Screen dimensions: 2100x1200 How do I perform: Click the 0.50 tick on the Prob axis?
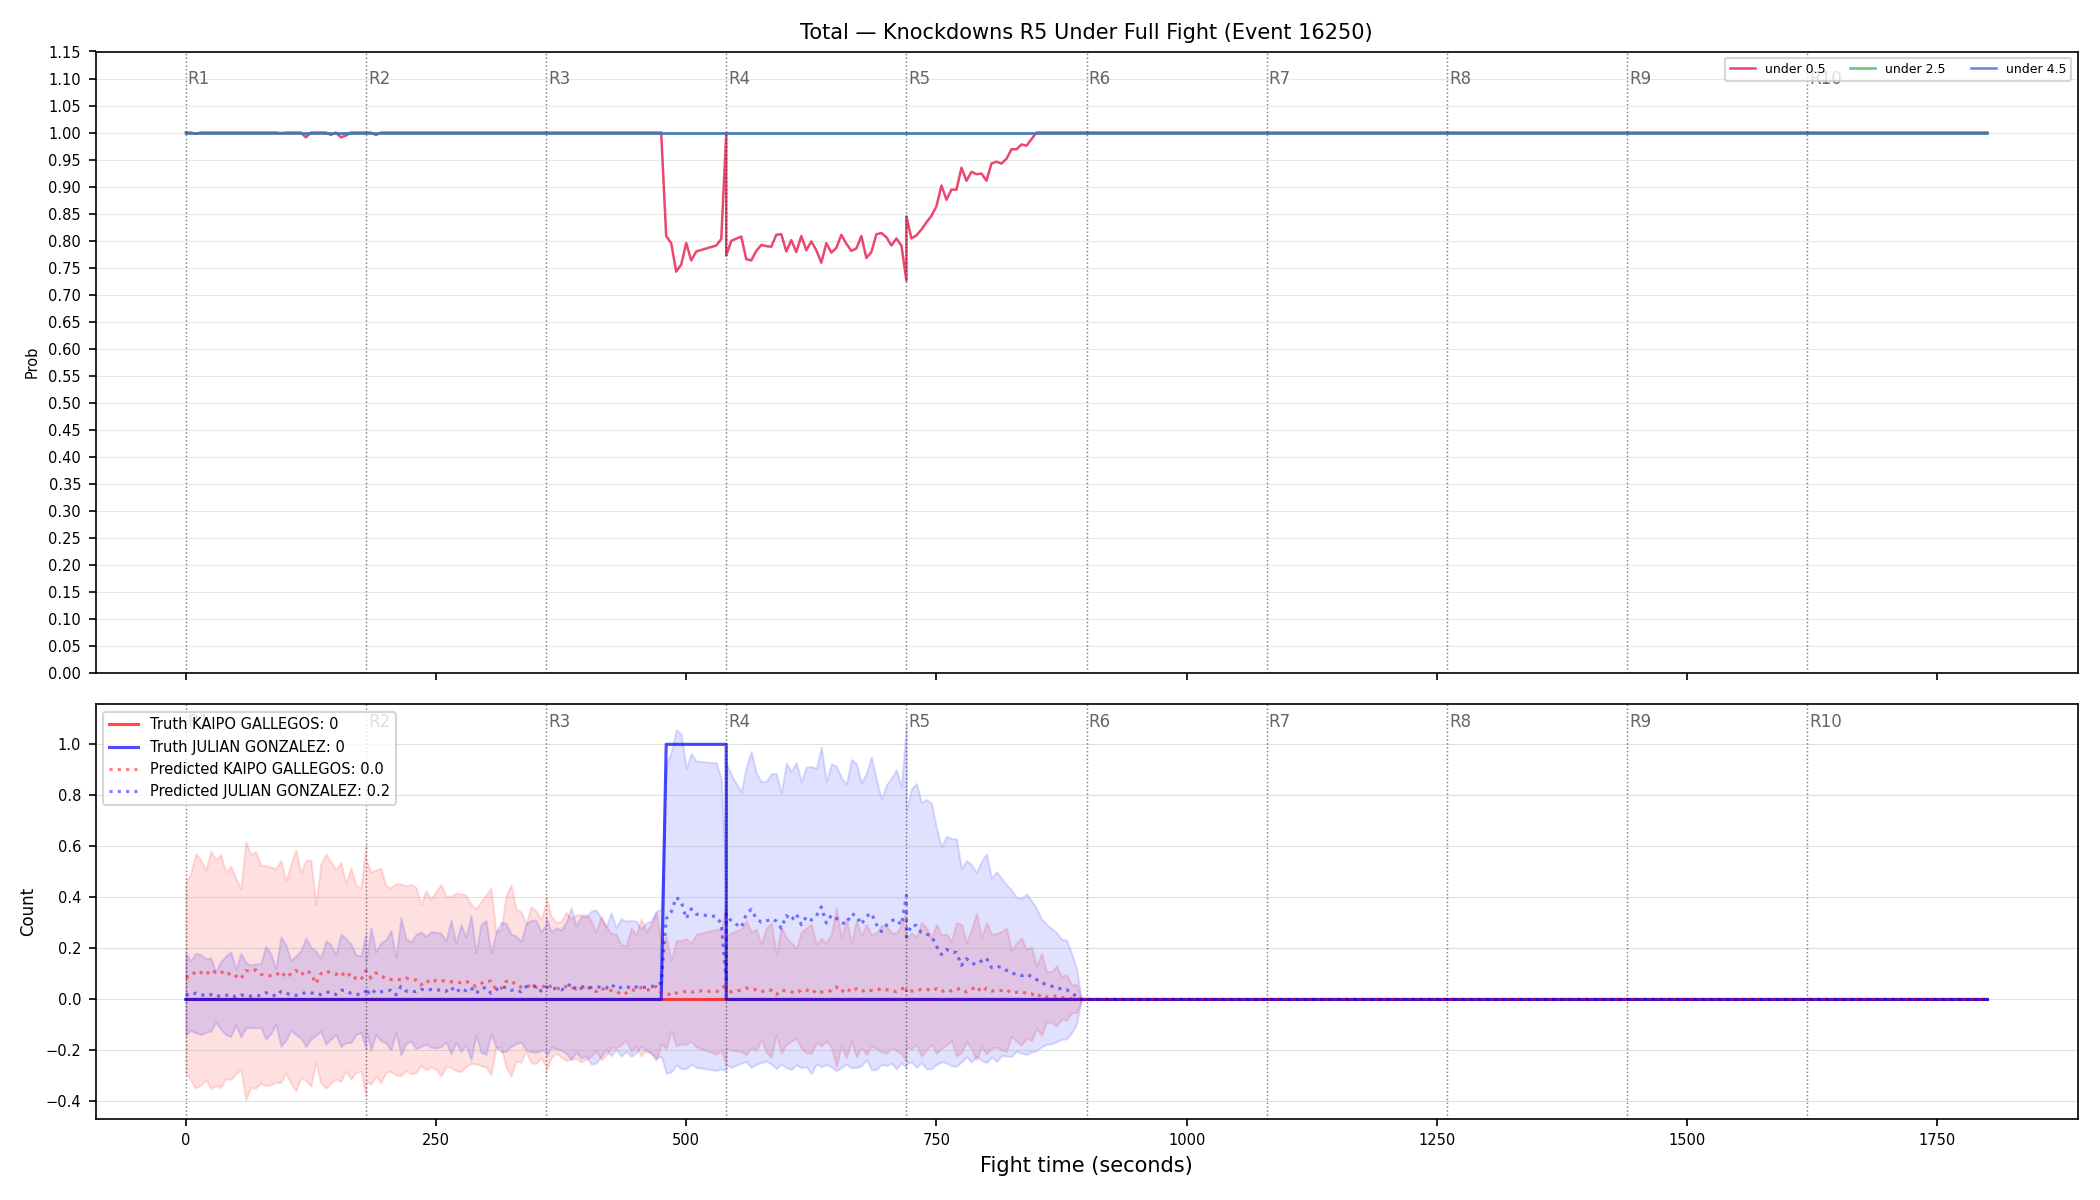click(x=65, y=403)
